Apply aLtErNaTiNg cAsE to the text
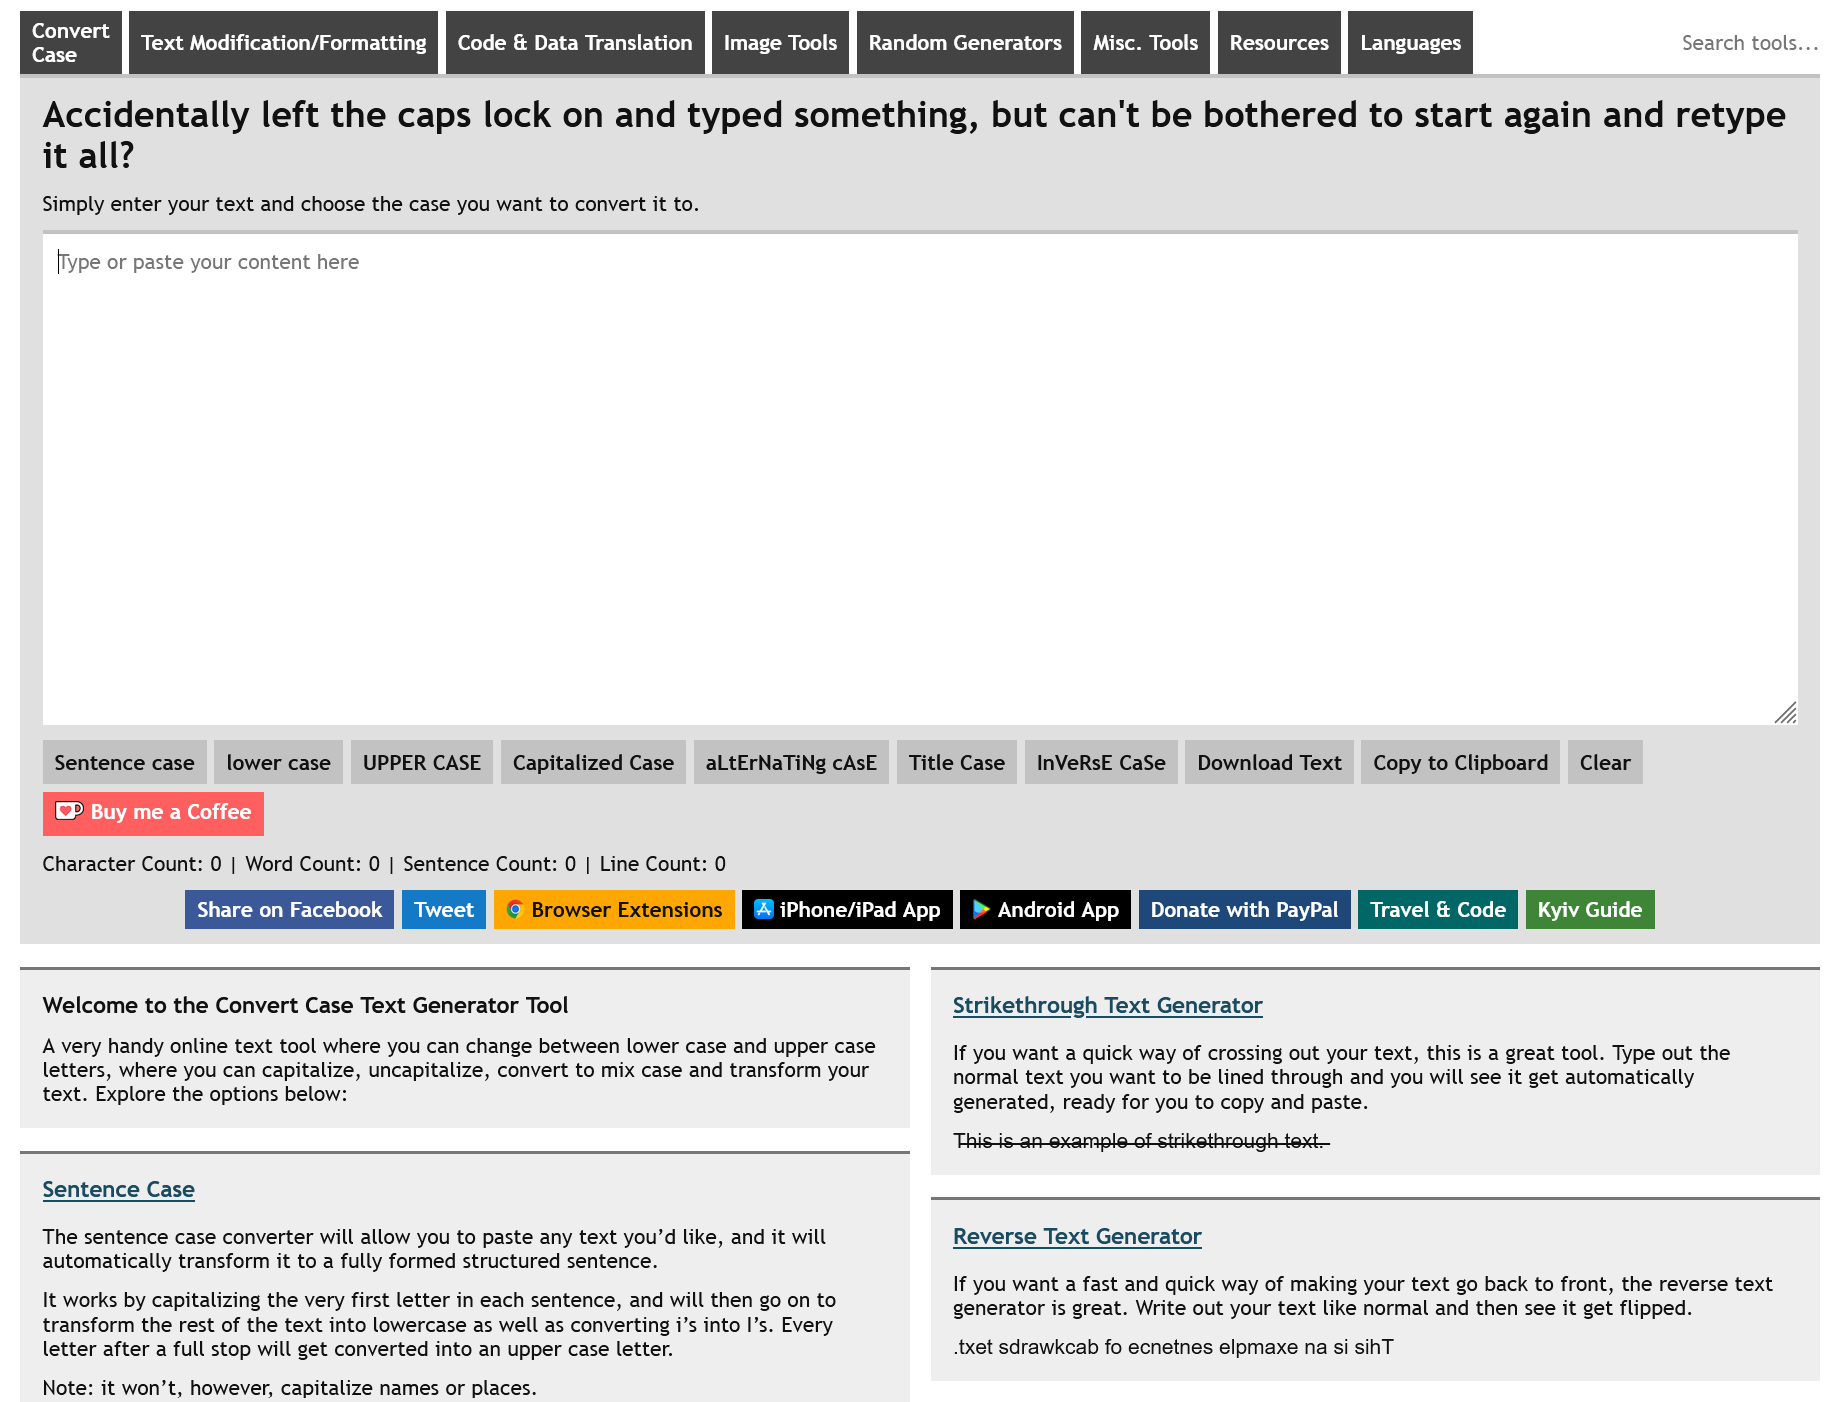Image resolution: width=1831 pixels, height=1402 pixels. pos(791,763)
